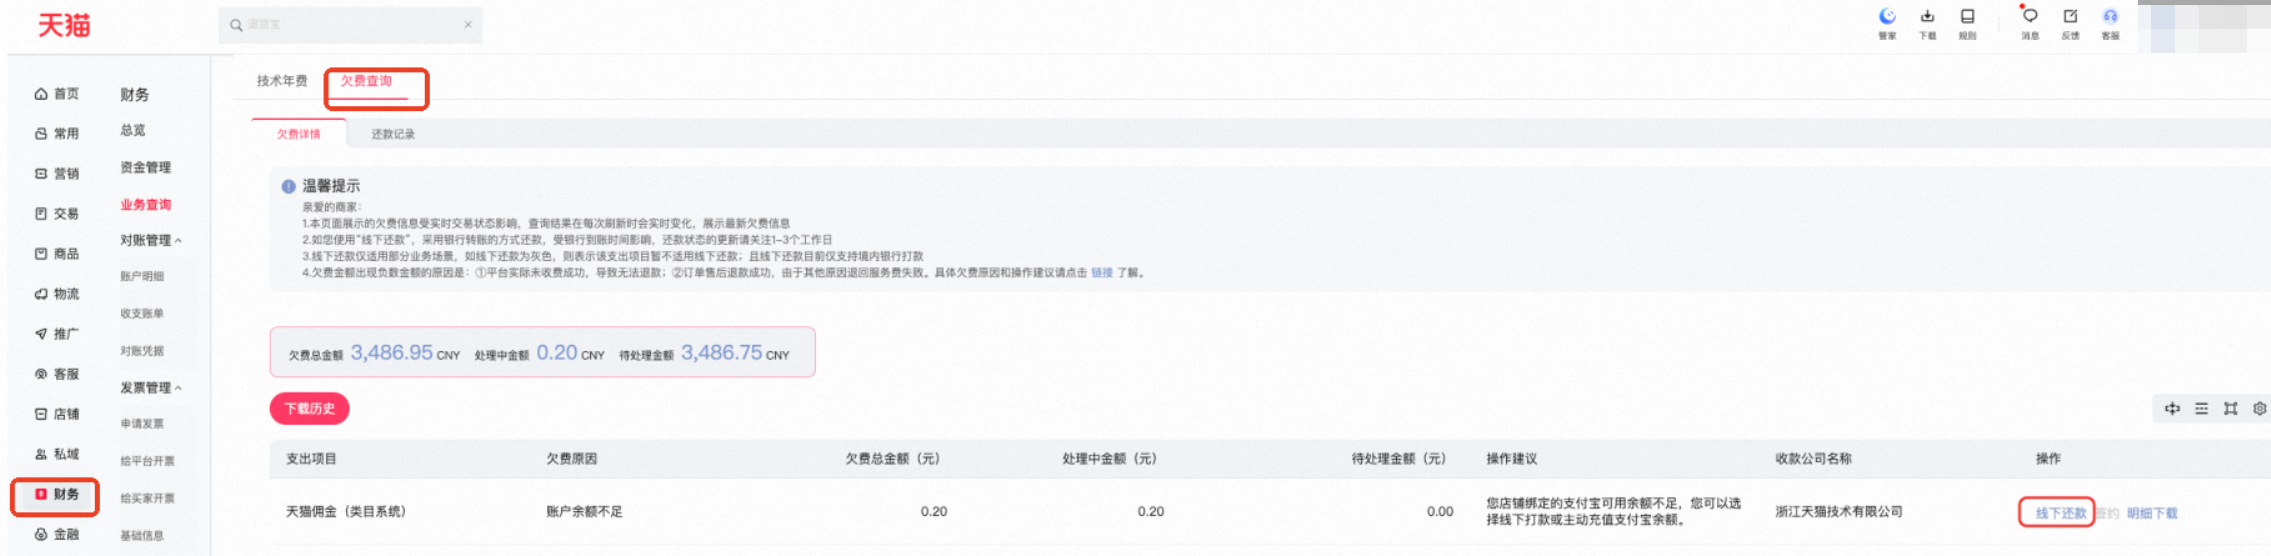
Task: Click the 天猫佣金（类目系统） cell
Action: 346,512
